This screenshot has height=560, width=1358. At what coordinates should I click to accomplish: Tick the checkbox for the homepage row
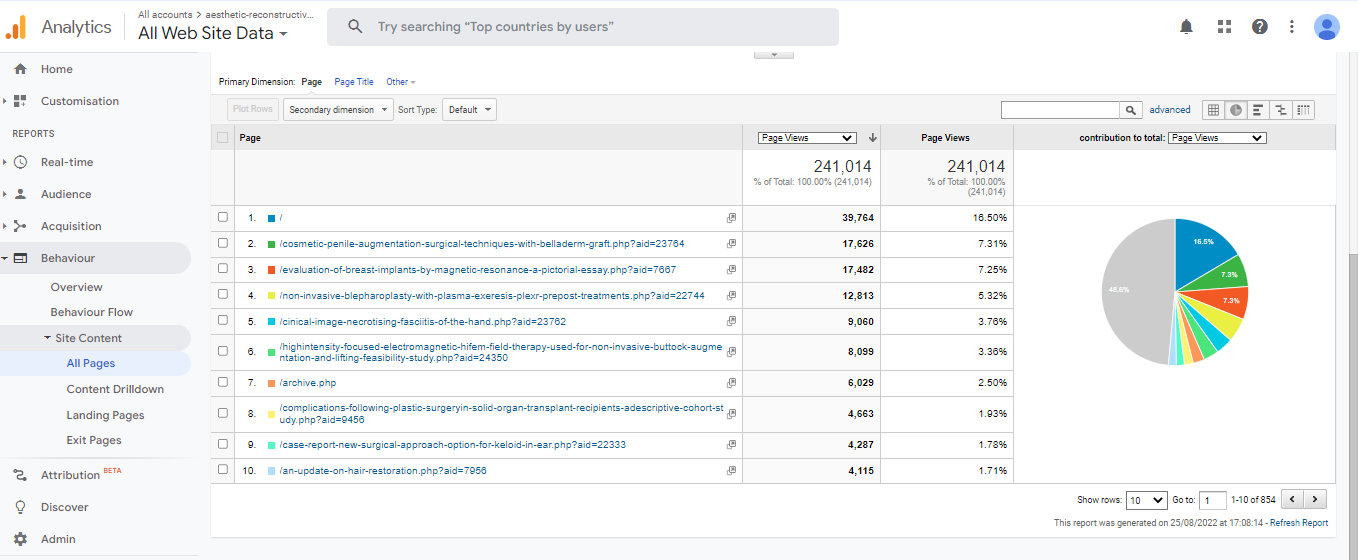tap(222, 217)
